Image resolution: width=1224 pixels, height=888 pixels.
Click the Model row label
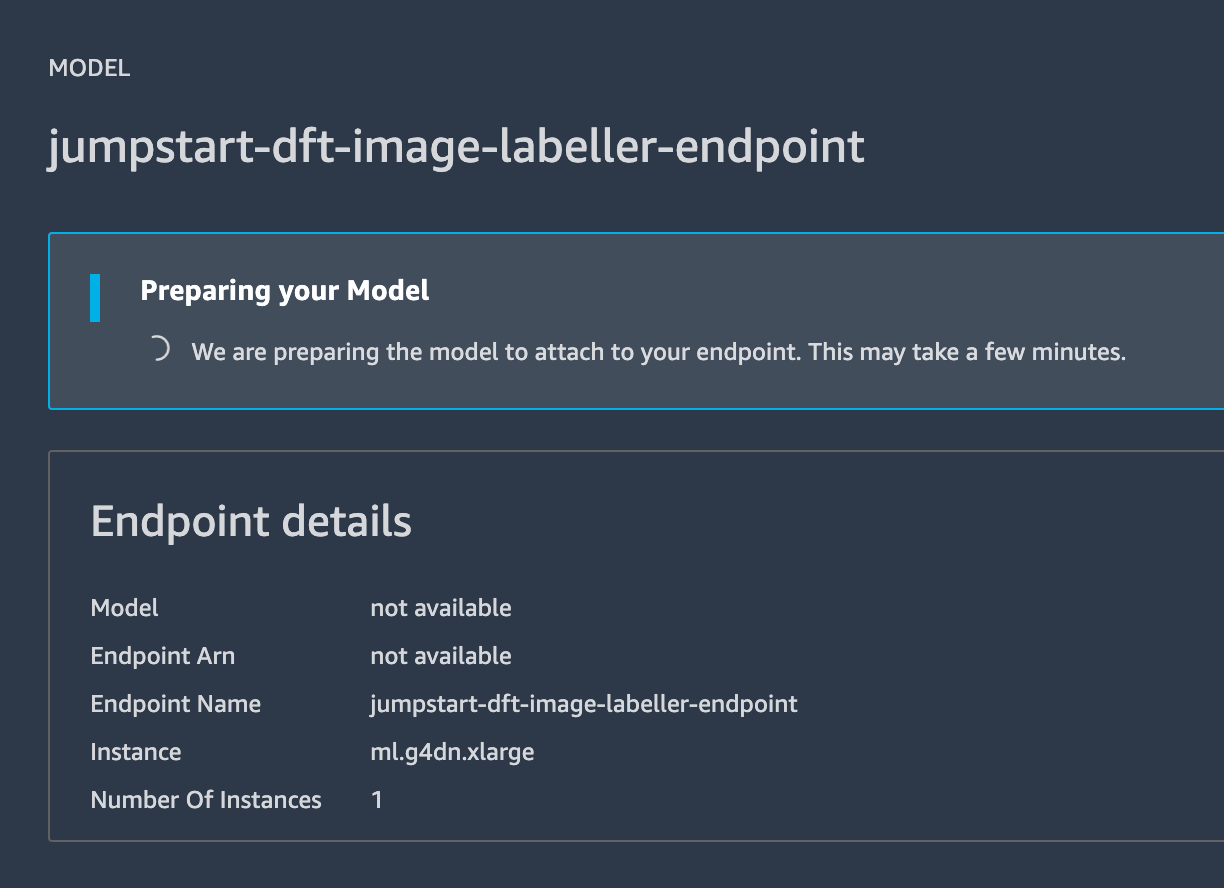124,607
